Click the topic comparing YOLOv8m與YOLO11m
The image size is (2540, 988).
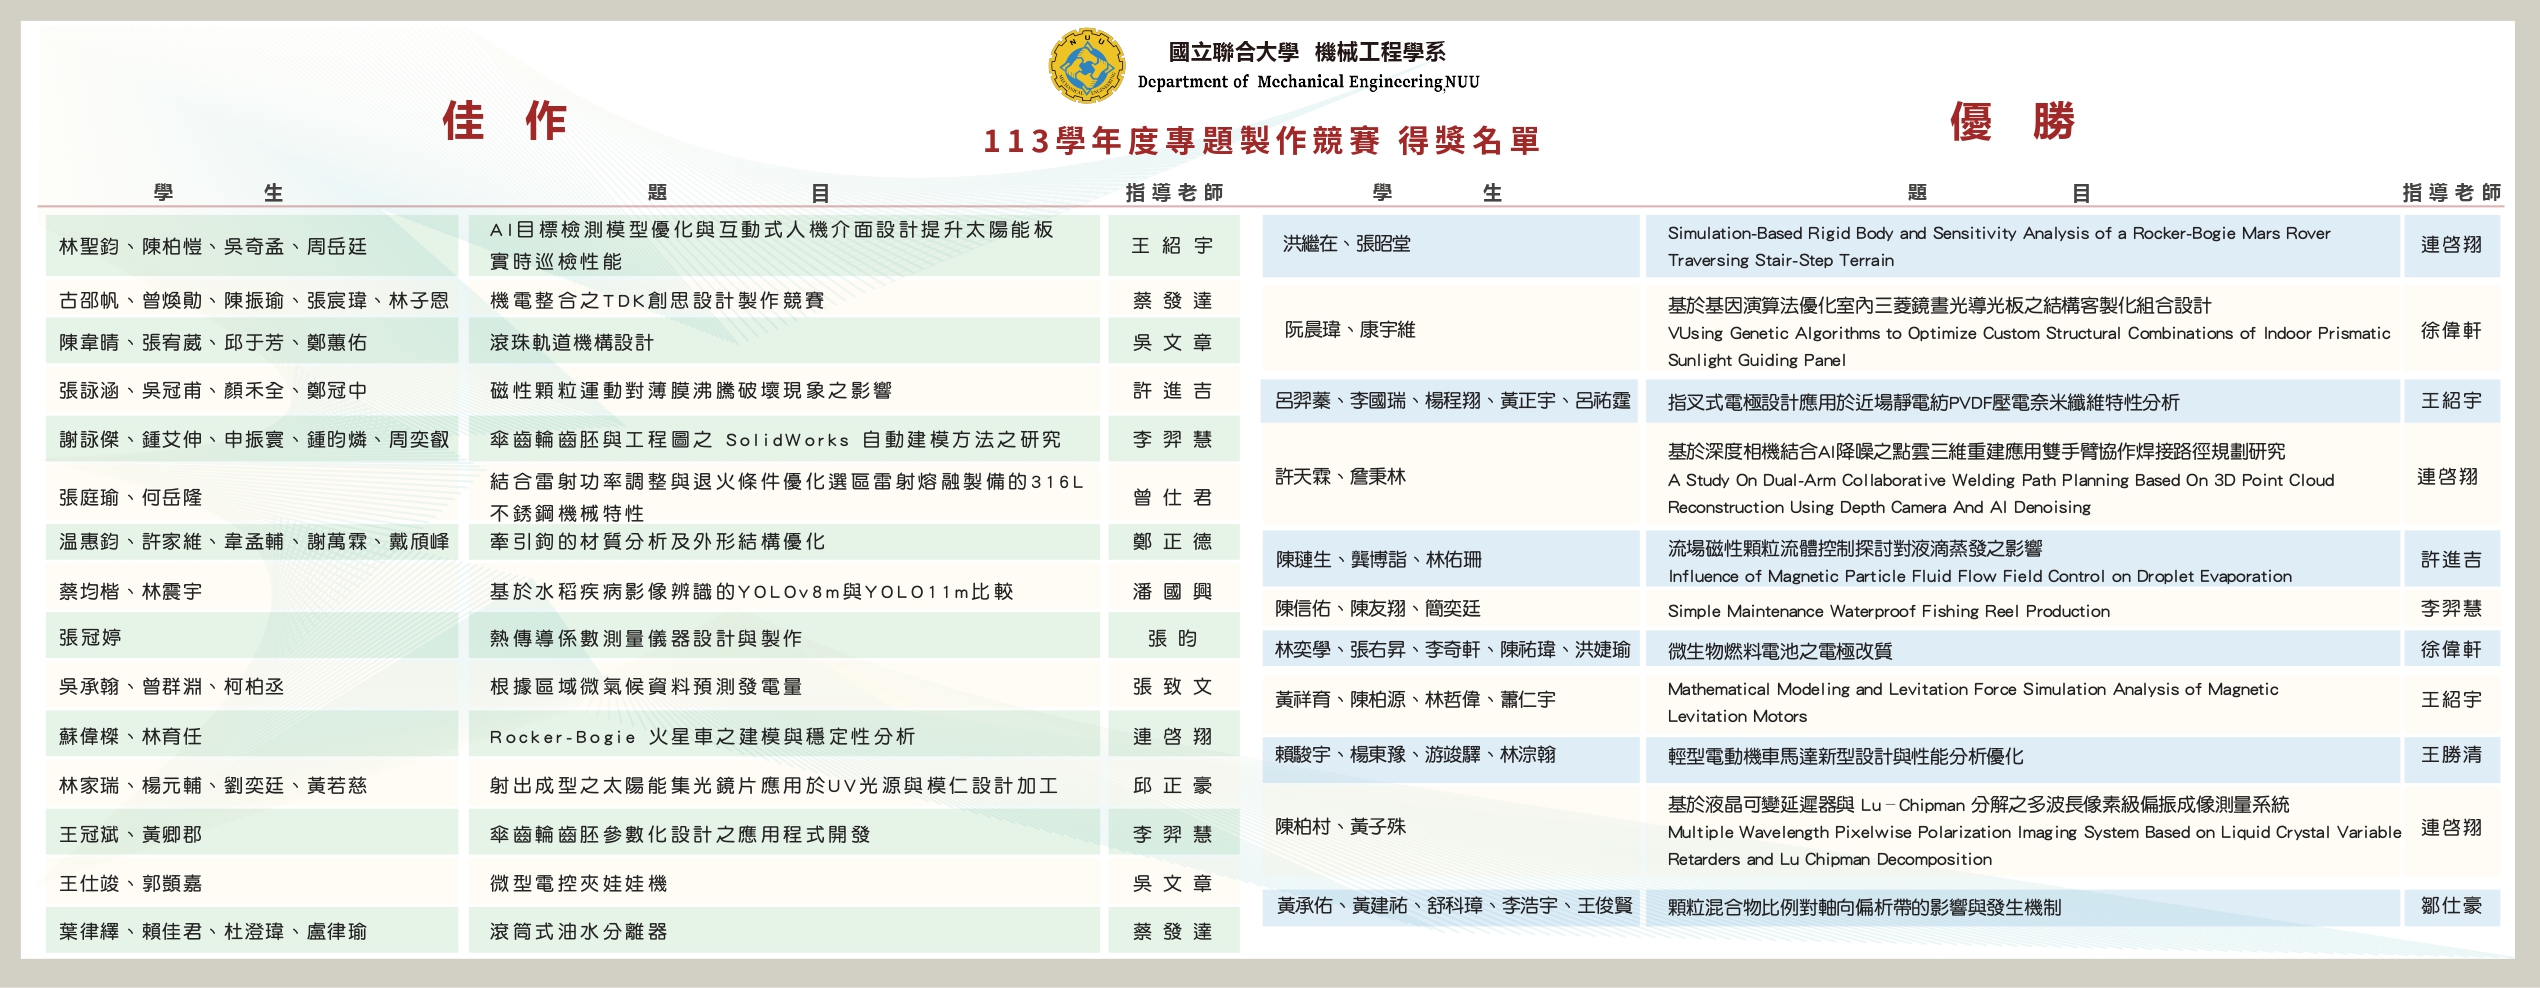(751, 591)
